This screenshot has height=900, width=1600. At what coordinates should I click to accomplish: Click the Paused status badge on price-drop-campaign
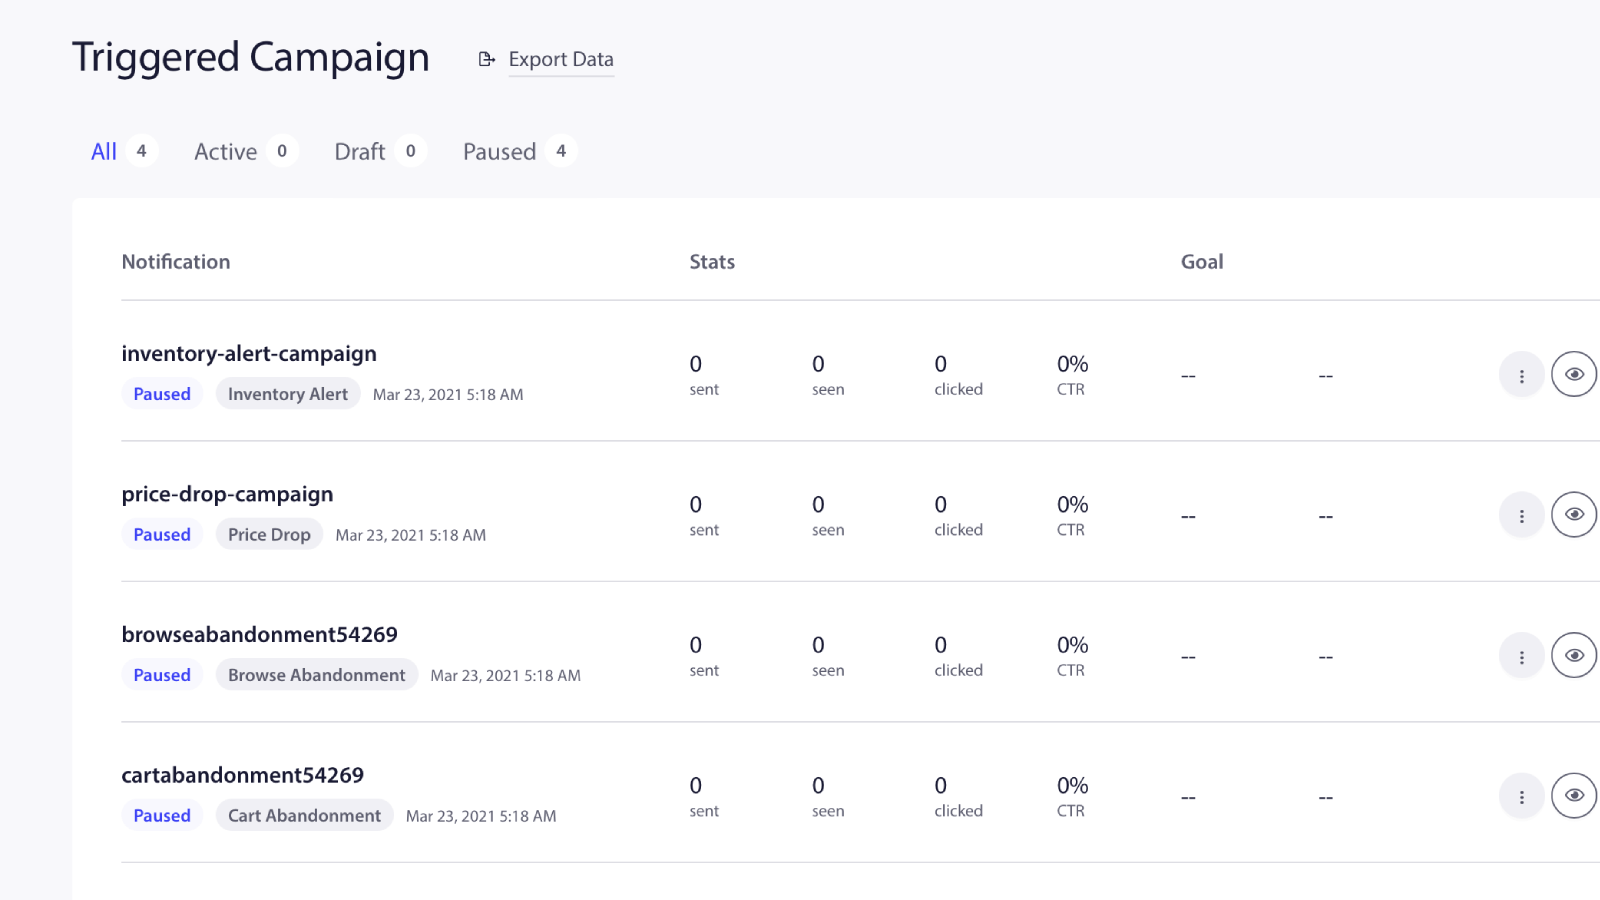coord(162,535)
